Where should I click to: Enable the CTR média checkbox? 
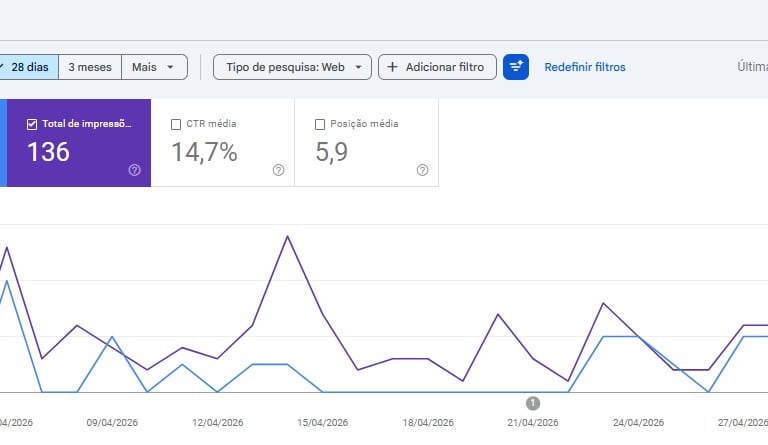pyautogui.click(x=176, y=124)
